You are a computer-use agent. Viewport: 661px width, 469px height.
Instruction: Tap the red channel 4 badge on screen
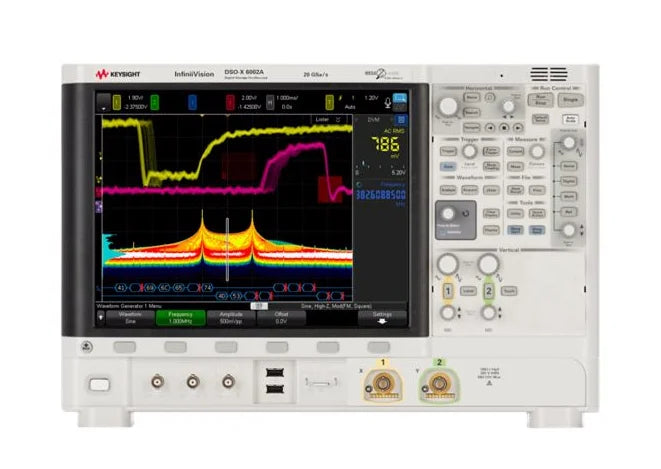230,102
